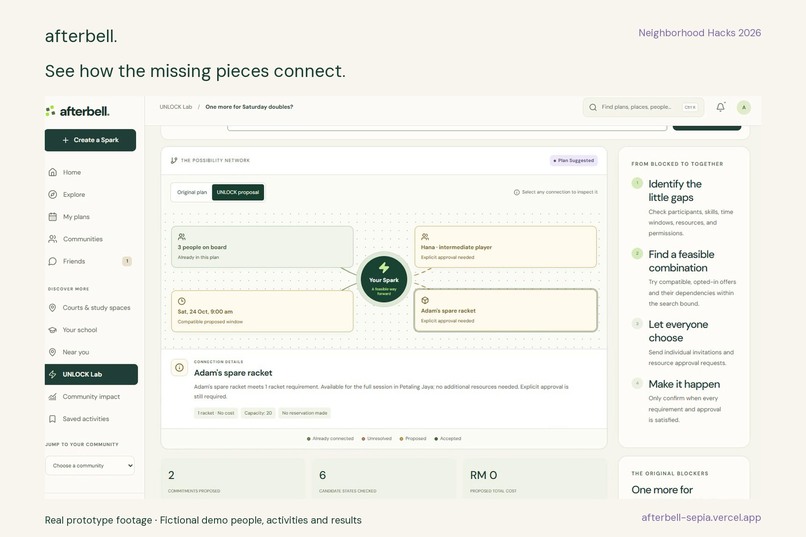Click the connection details info icon
This screenshot has width=806, height=537.
point(179,367)
